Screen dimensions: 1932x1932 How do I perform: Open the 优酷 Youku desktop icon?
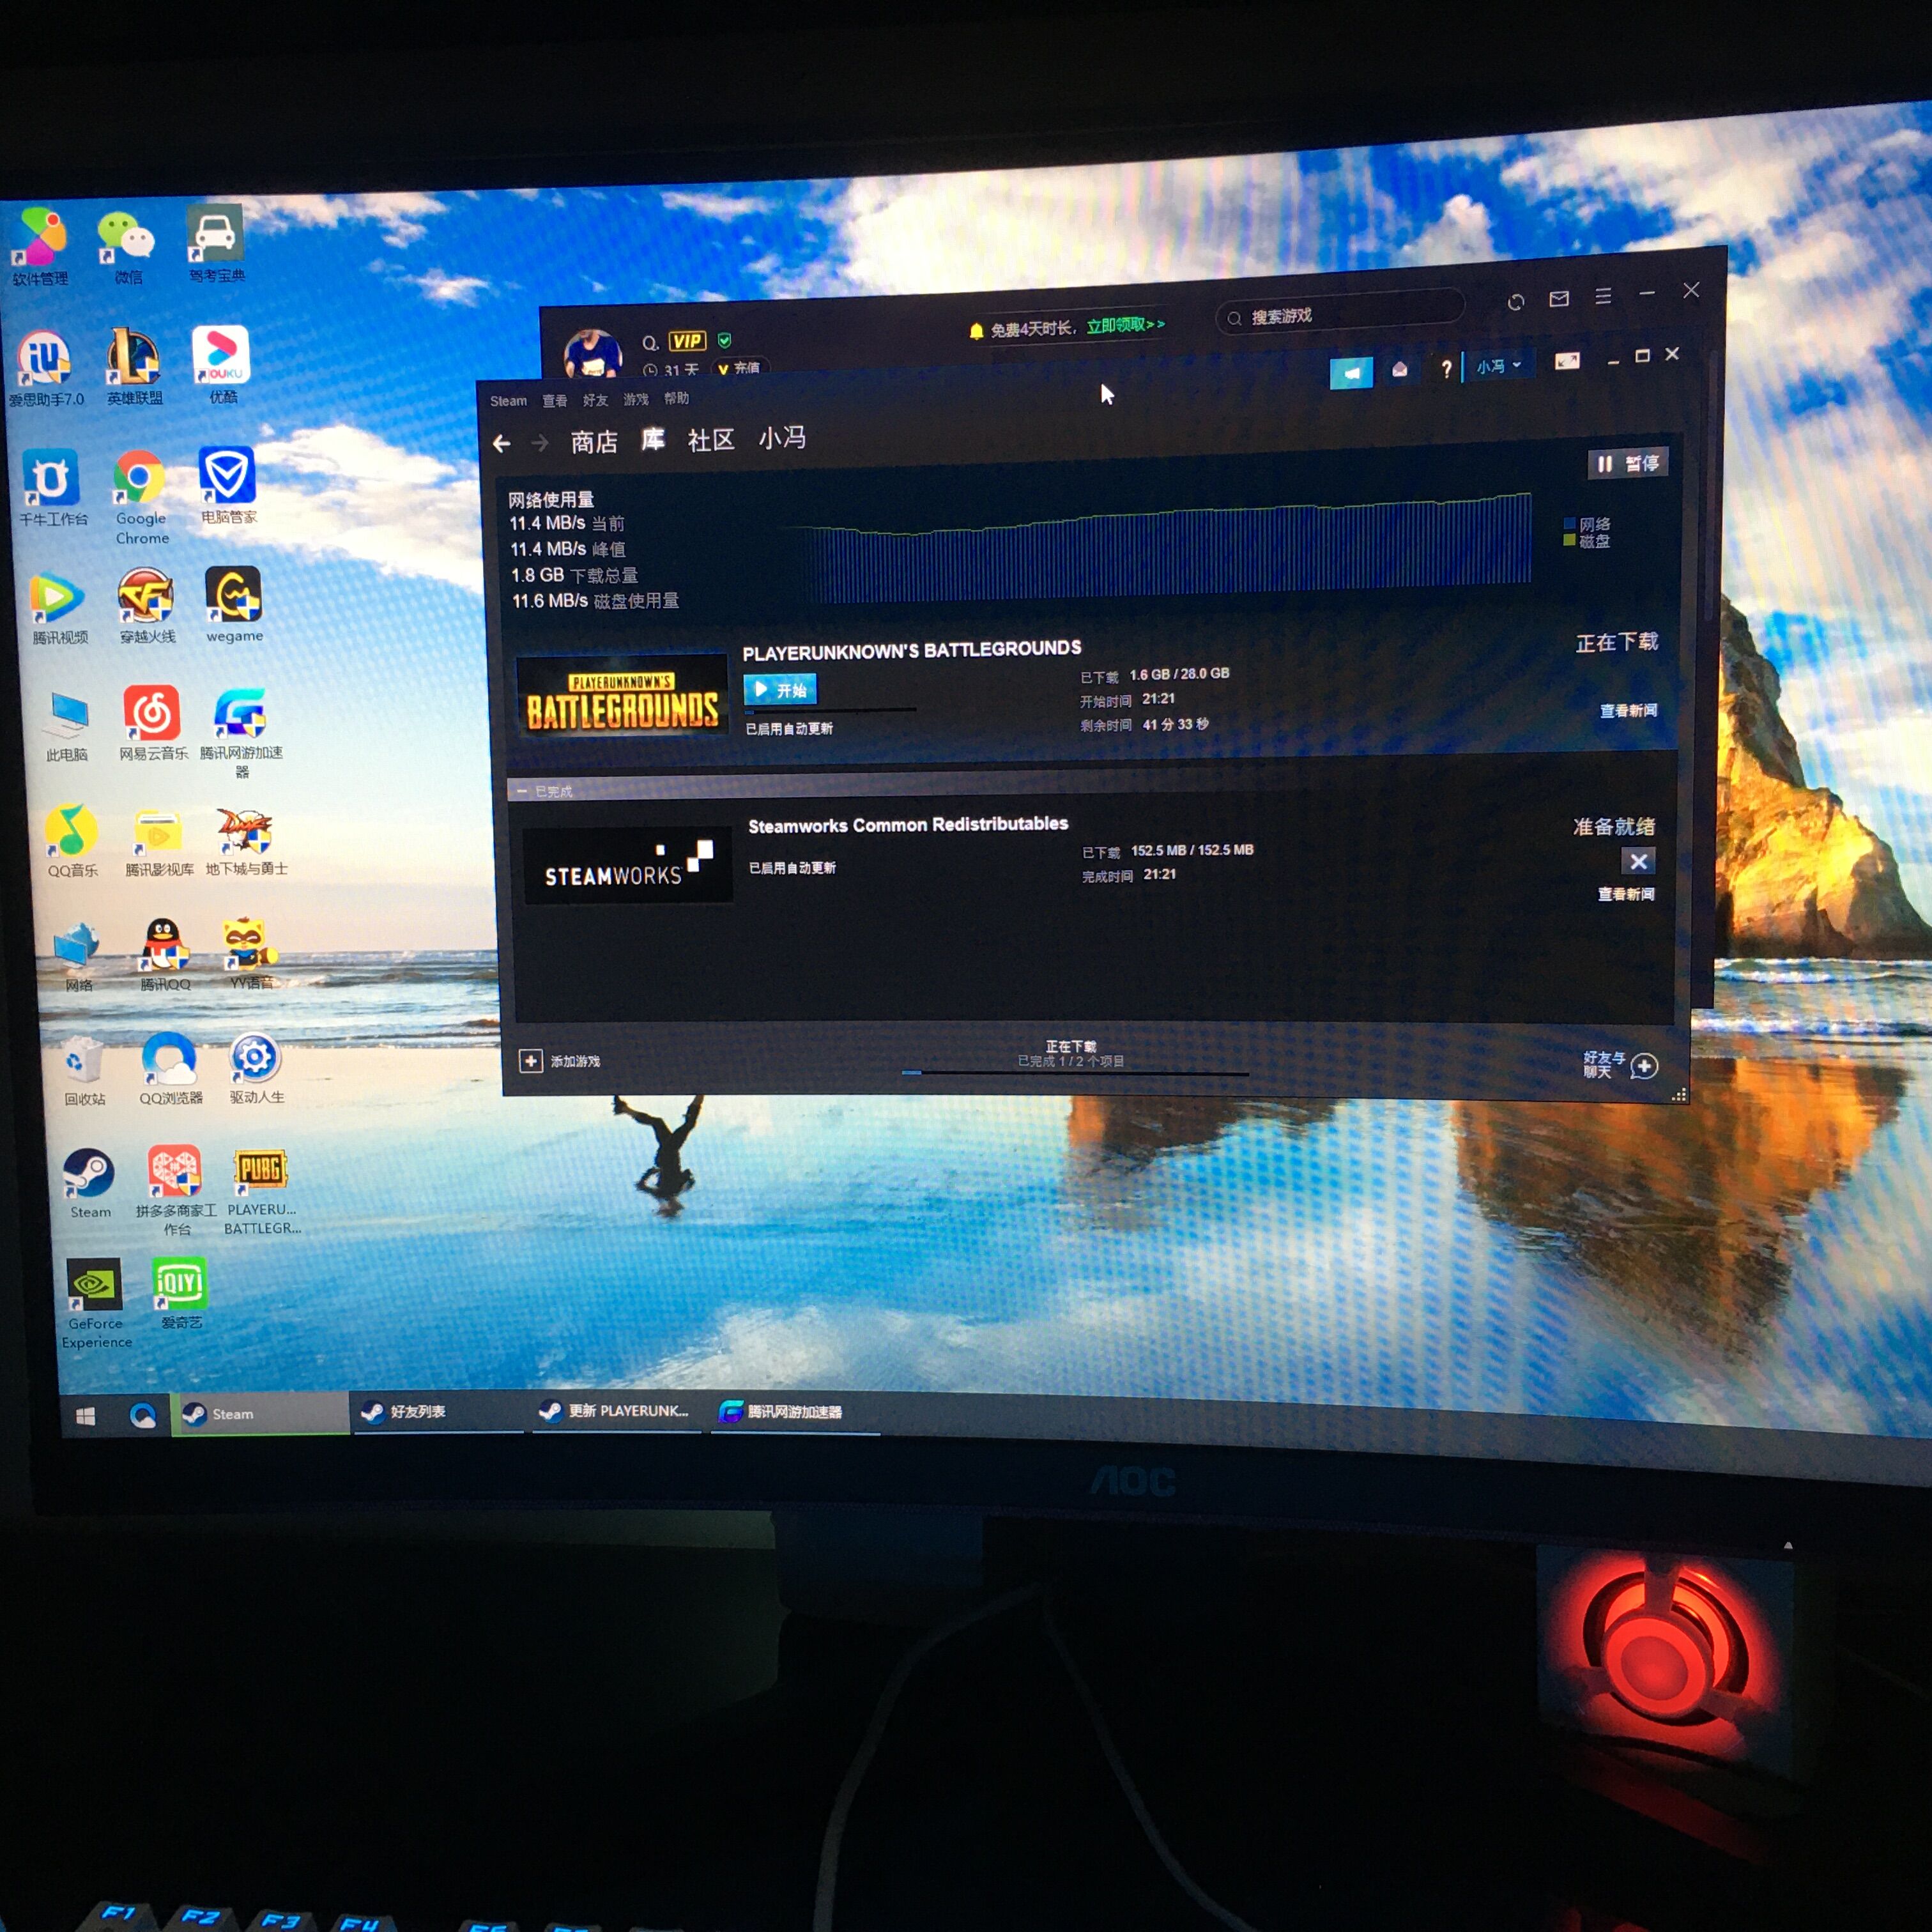click(221, 354)
